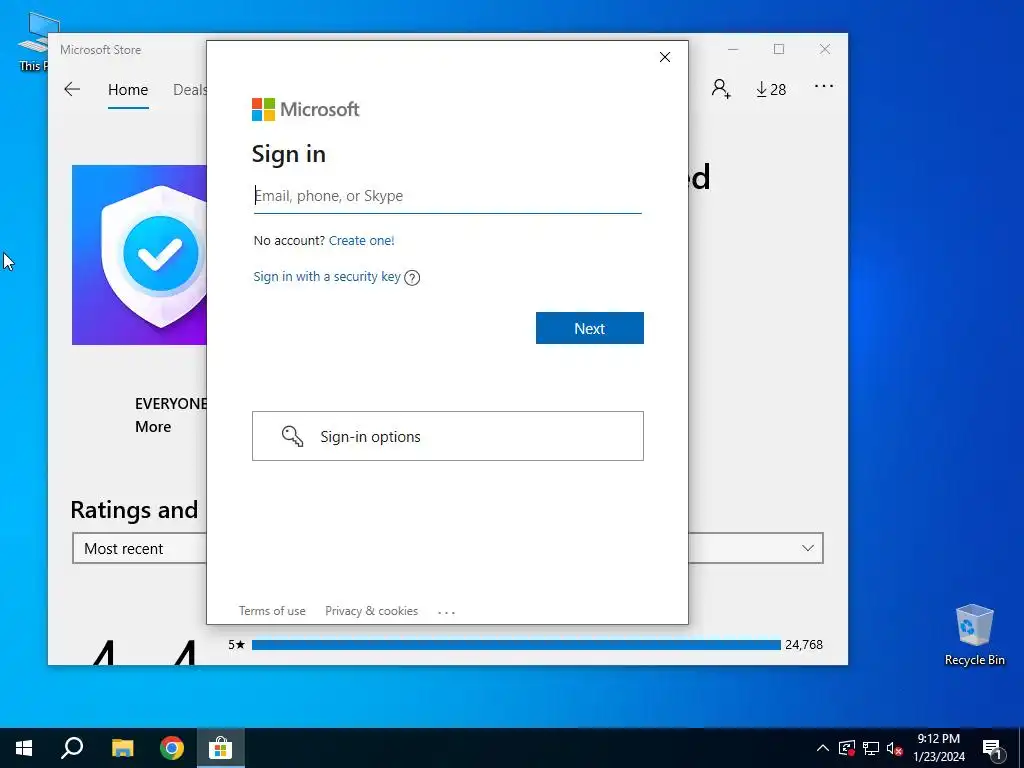Click the security status tray icon with red dot
This screenshot has height=768, width=1024.
point(847,748)
